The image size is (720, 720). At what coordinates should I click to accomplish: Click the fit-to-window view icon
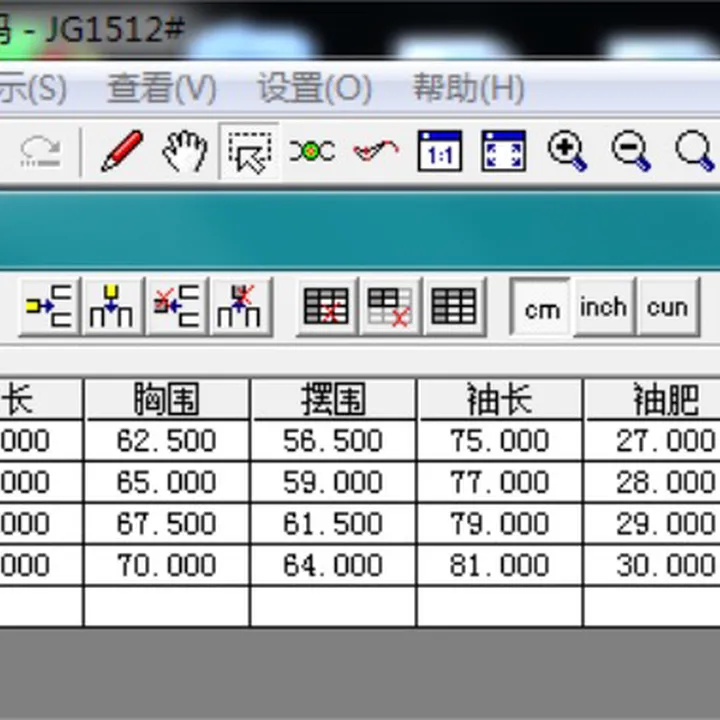pyautogui.click(x=503, y=152)
